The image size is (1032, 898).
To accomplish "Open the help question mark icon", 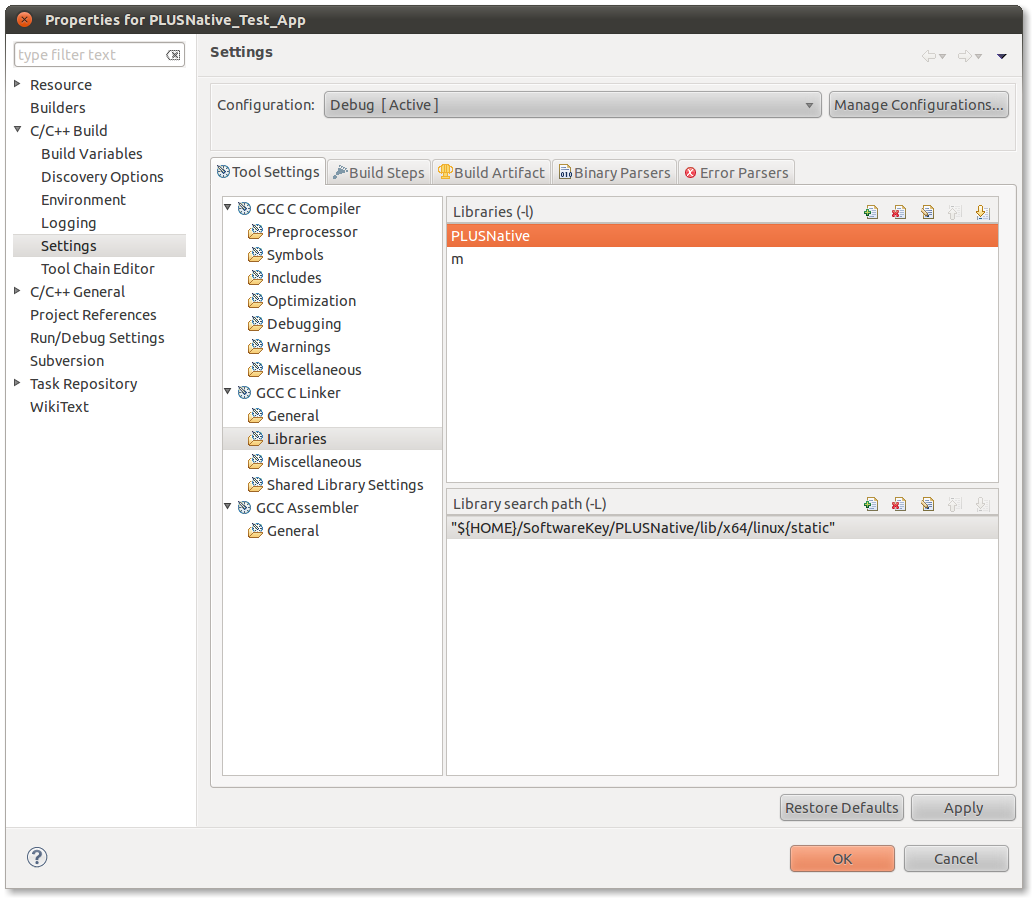I will click(37, 857).
